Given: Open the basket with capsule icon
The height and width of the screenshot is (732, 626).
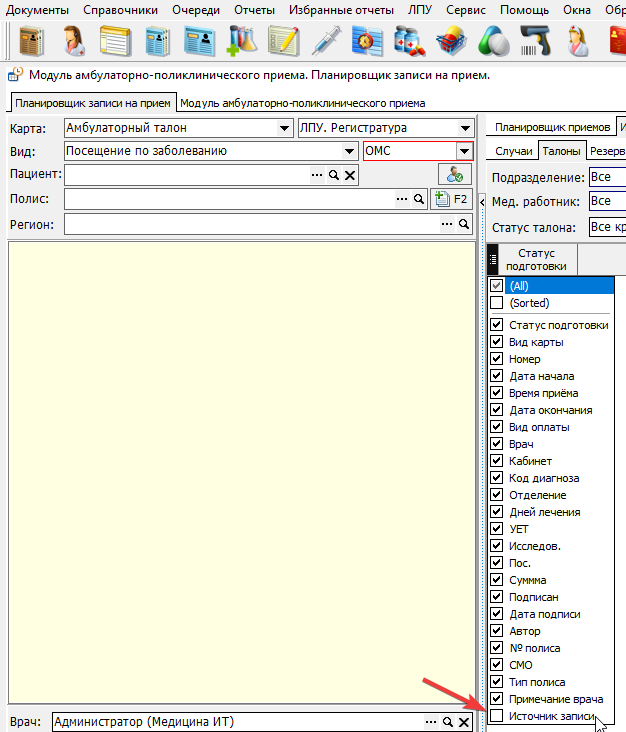Looking at the screenshot, I should pos(451,41).
